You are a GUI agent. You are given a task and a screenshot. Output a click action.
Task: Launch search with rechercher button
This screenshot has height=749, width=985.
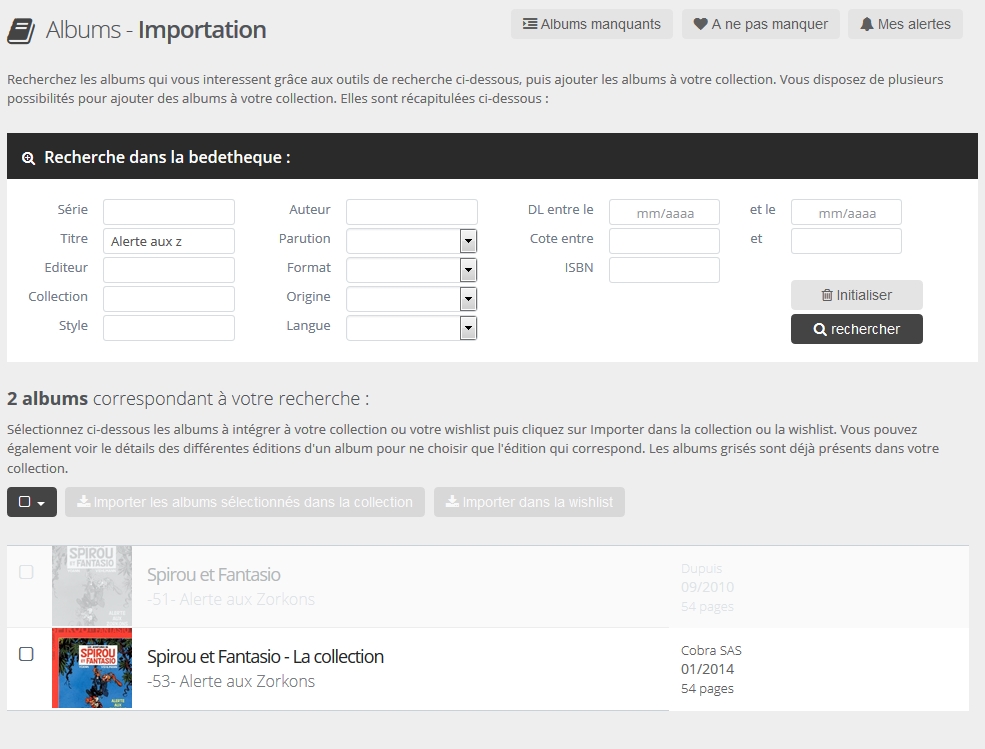856,329
